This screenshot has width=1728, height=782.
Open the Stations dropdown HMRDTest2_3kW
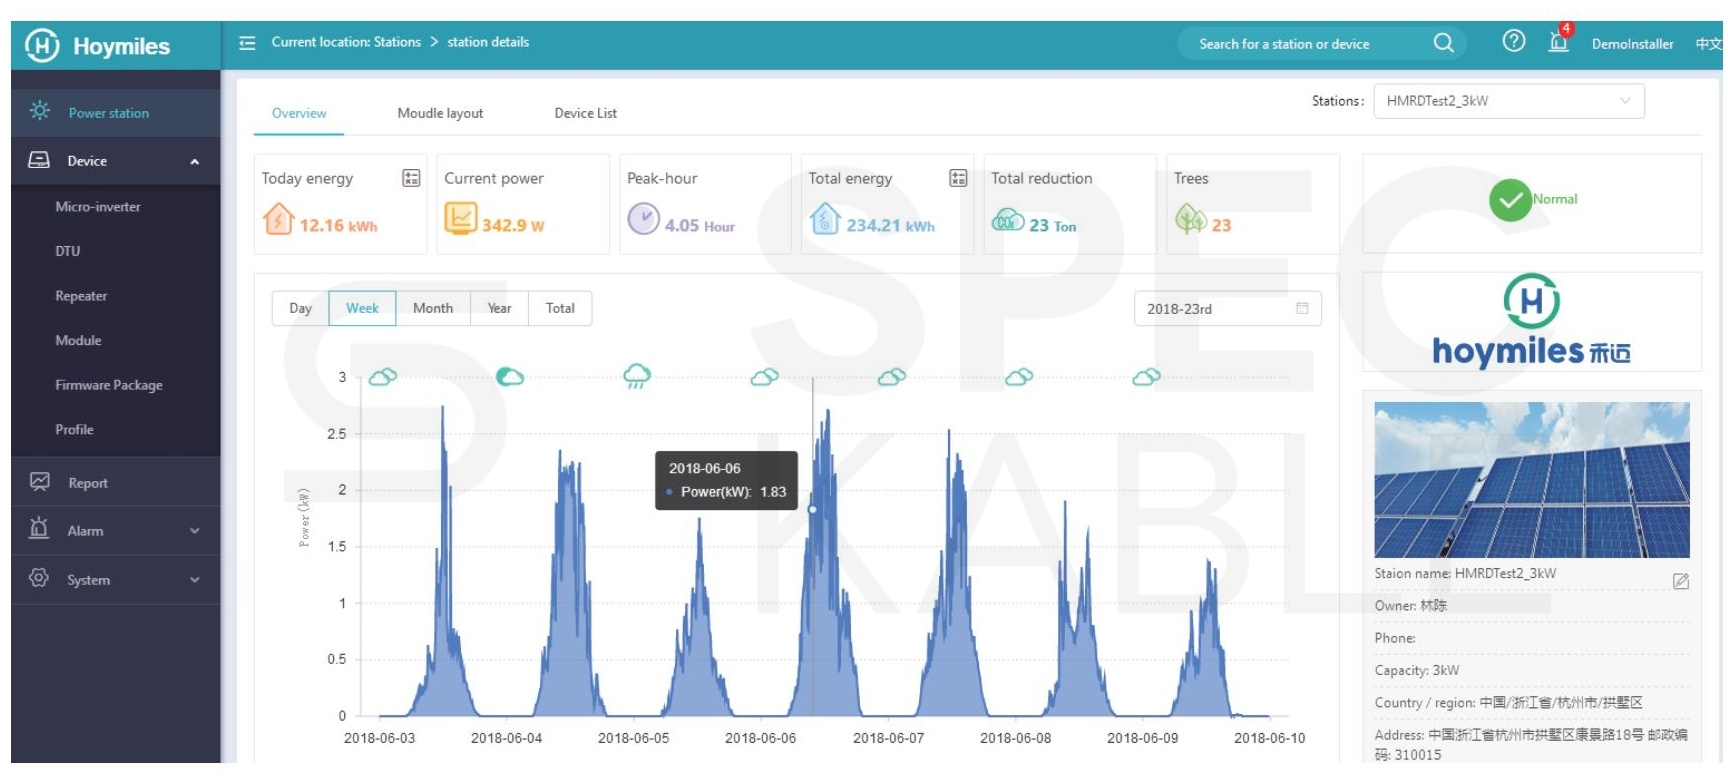point(1509,101)
